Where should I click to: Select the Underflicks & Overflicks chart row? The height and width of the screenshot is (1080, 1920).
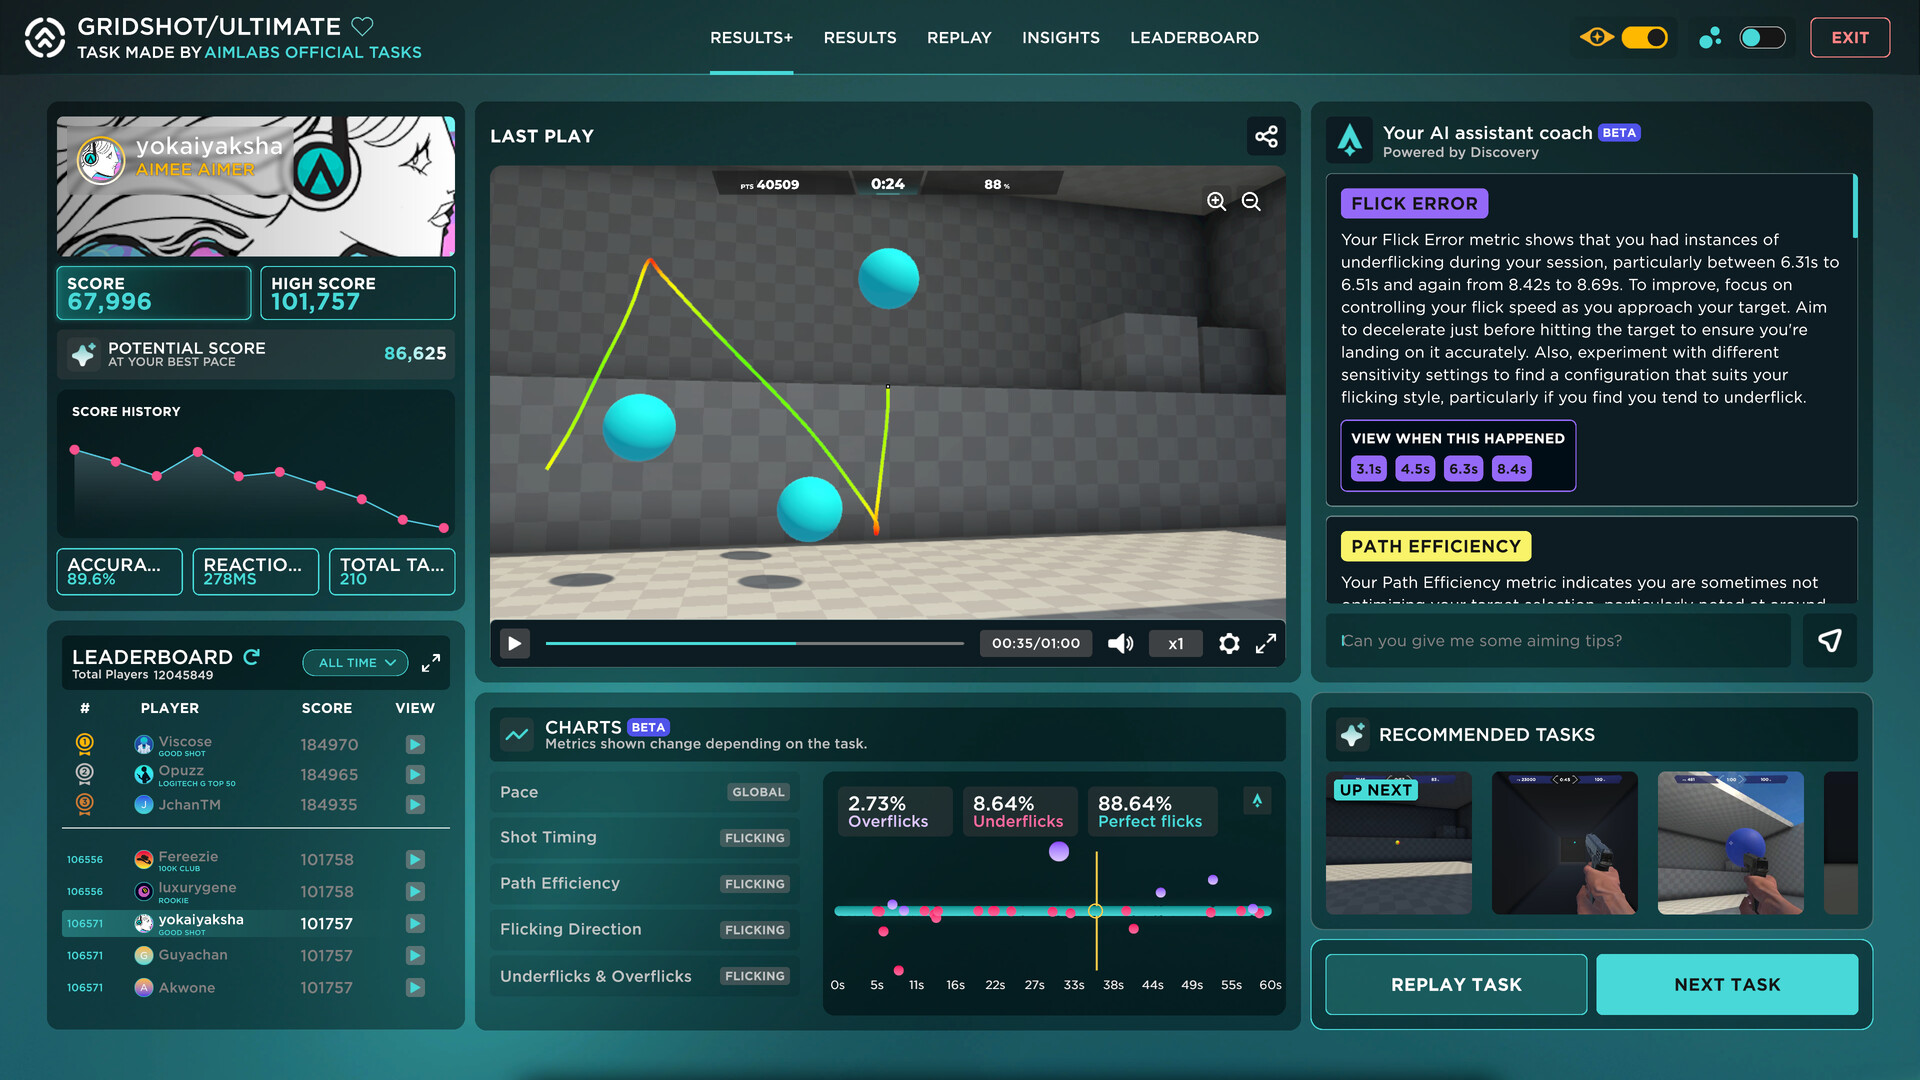(643, 976)
